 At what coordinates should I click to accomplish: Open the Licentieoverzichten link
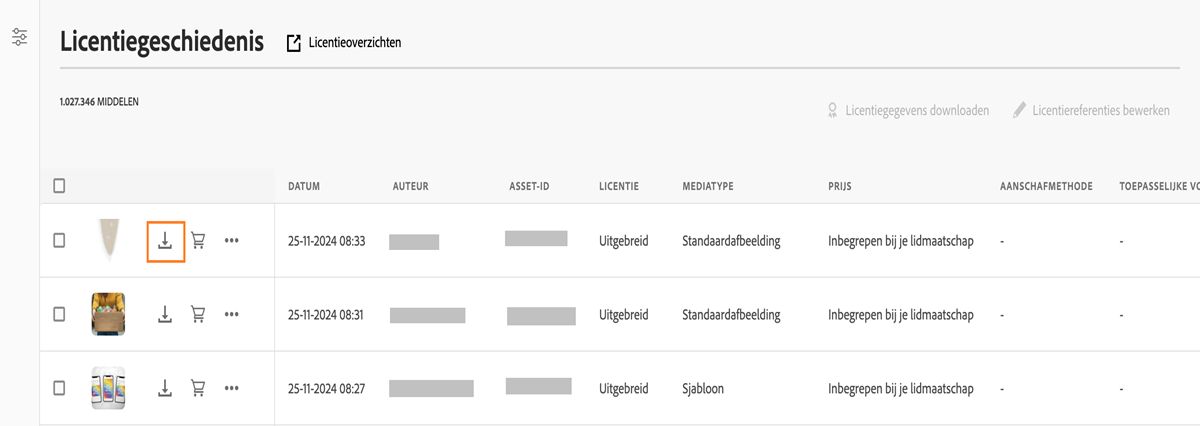[x=355, y=42]
